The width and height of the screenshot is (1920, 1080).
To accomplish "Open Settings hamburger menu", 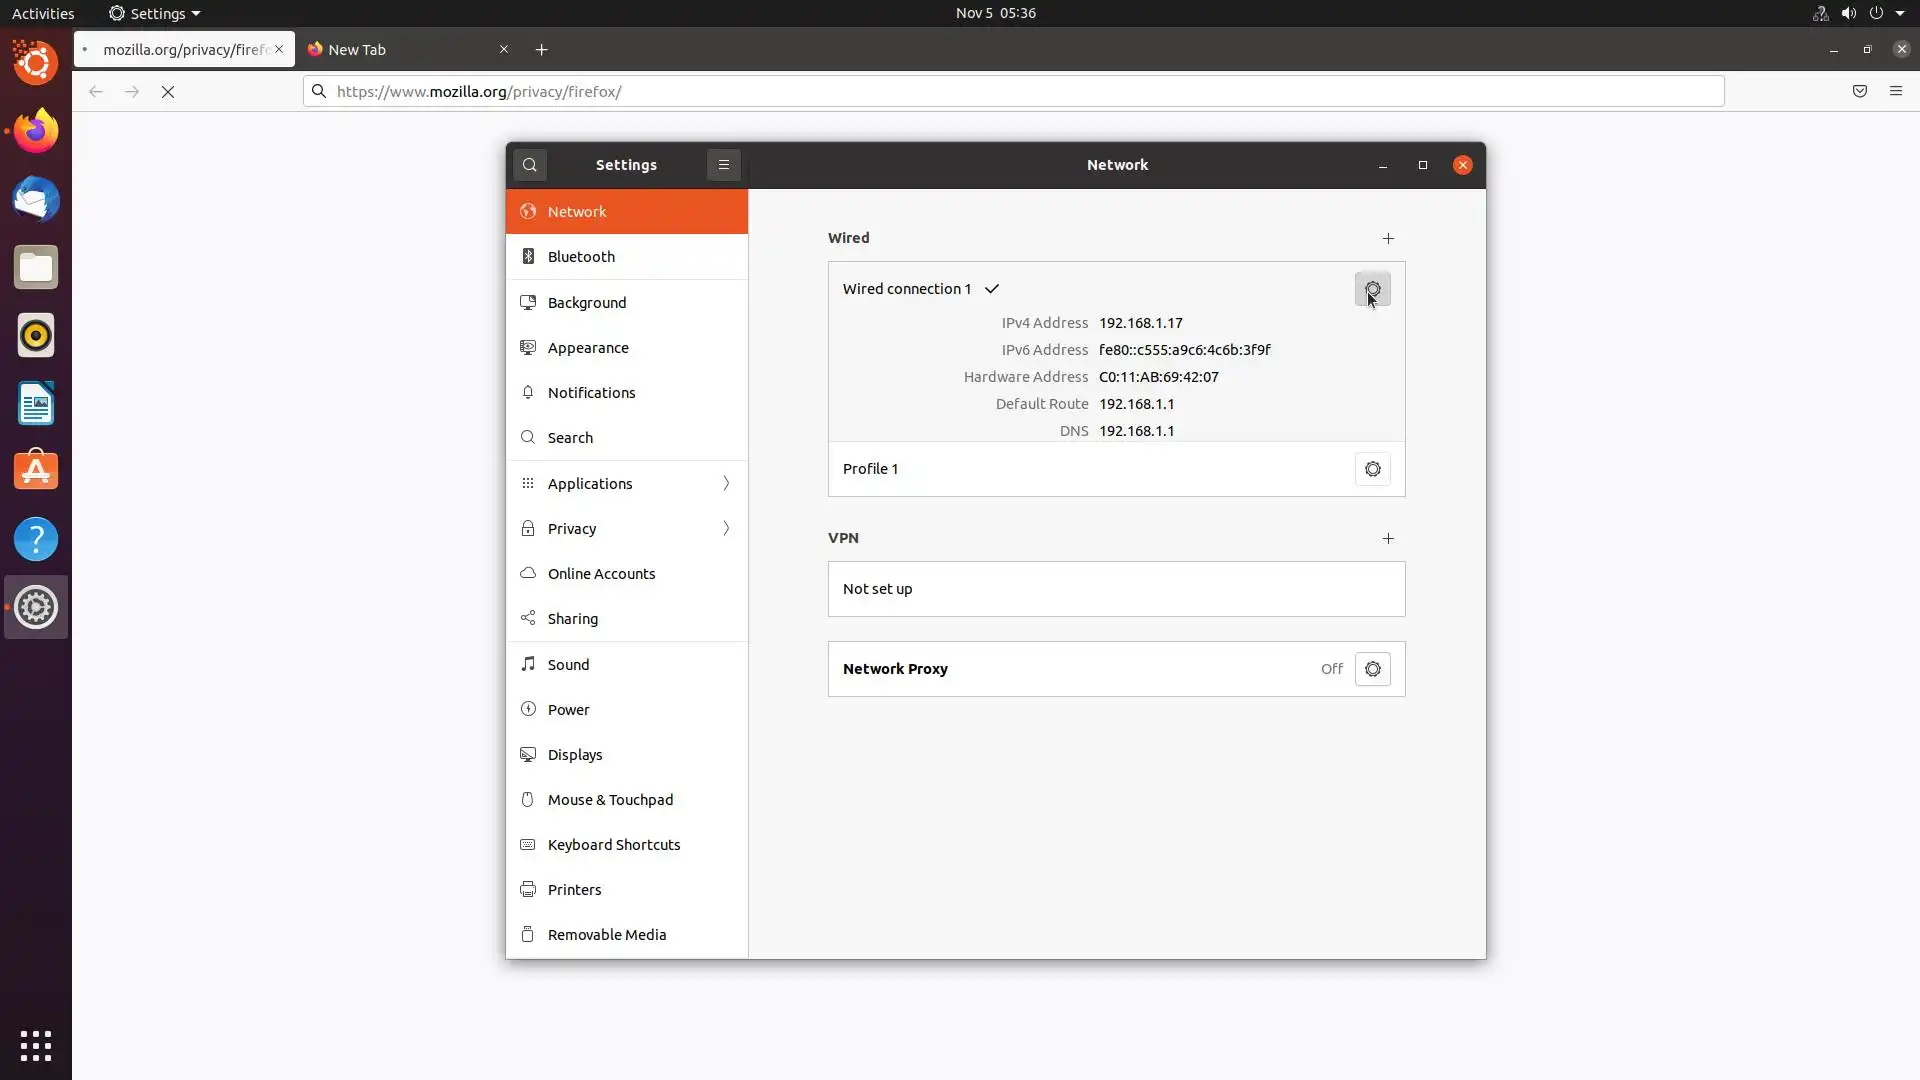I will coord(723,165).
